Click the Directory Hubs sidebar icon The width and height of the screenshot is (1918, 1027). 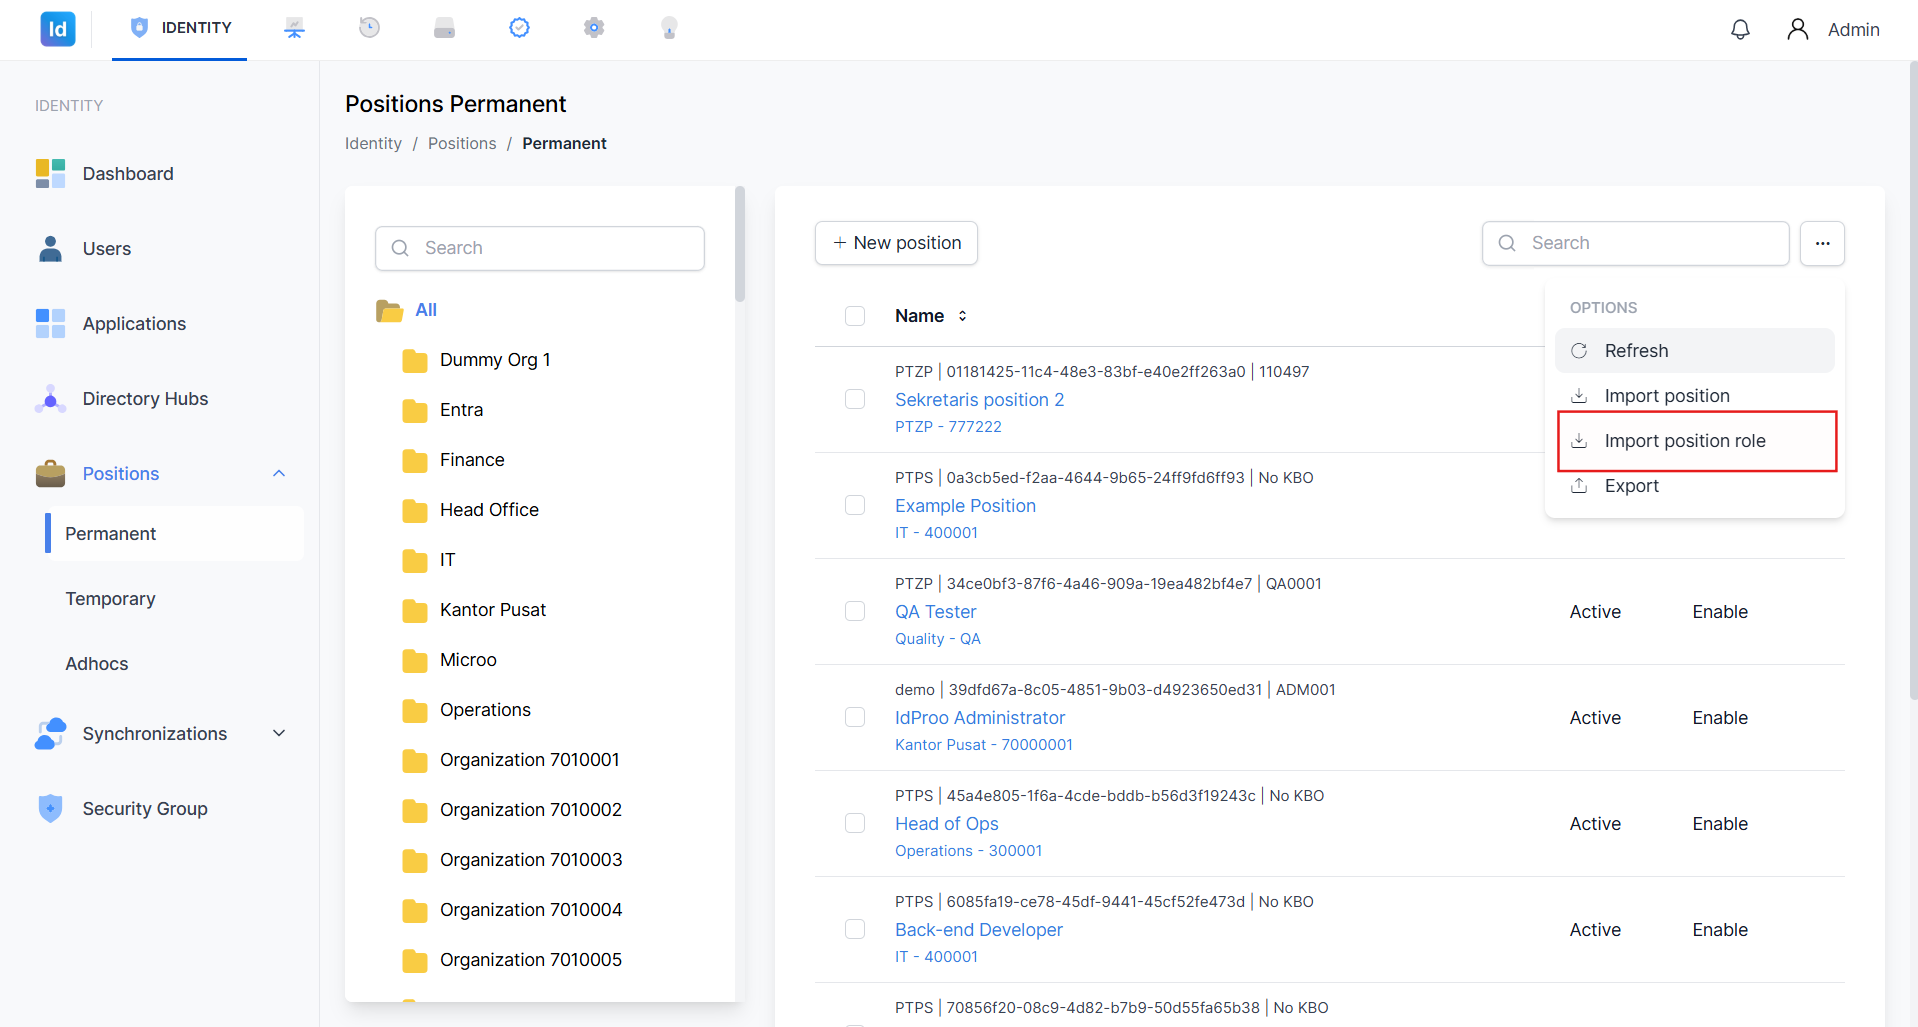pyautogui.click(x=50, y=399)
